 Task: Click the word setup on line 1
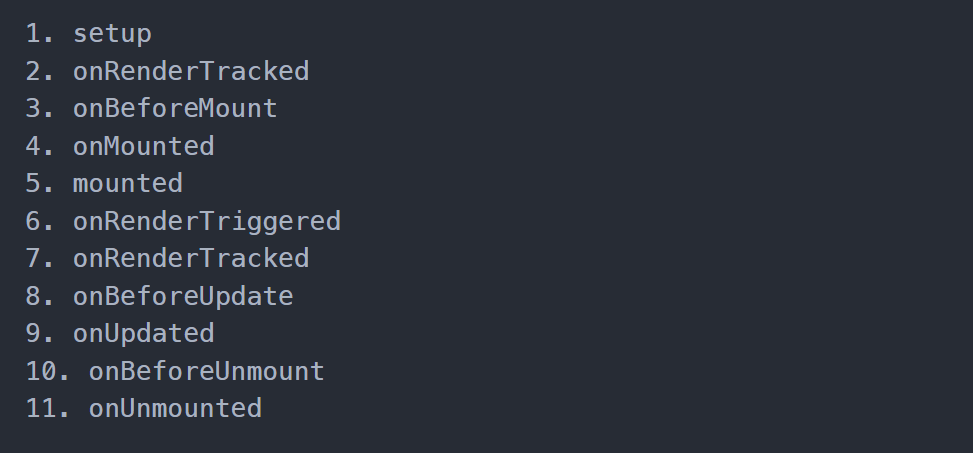(112, 34)
